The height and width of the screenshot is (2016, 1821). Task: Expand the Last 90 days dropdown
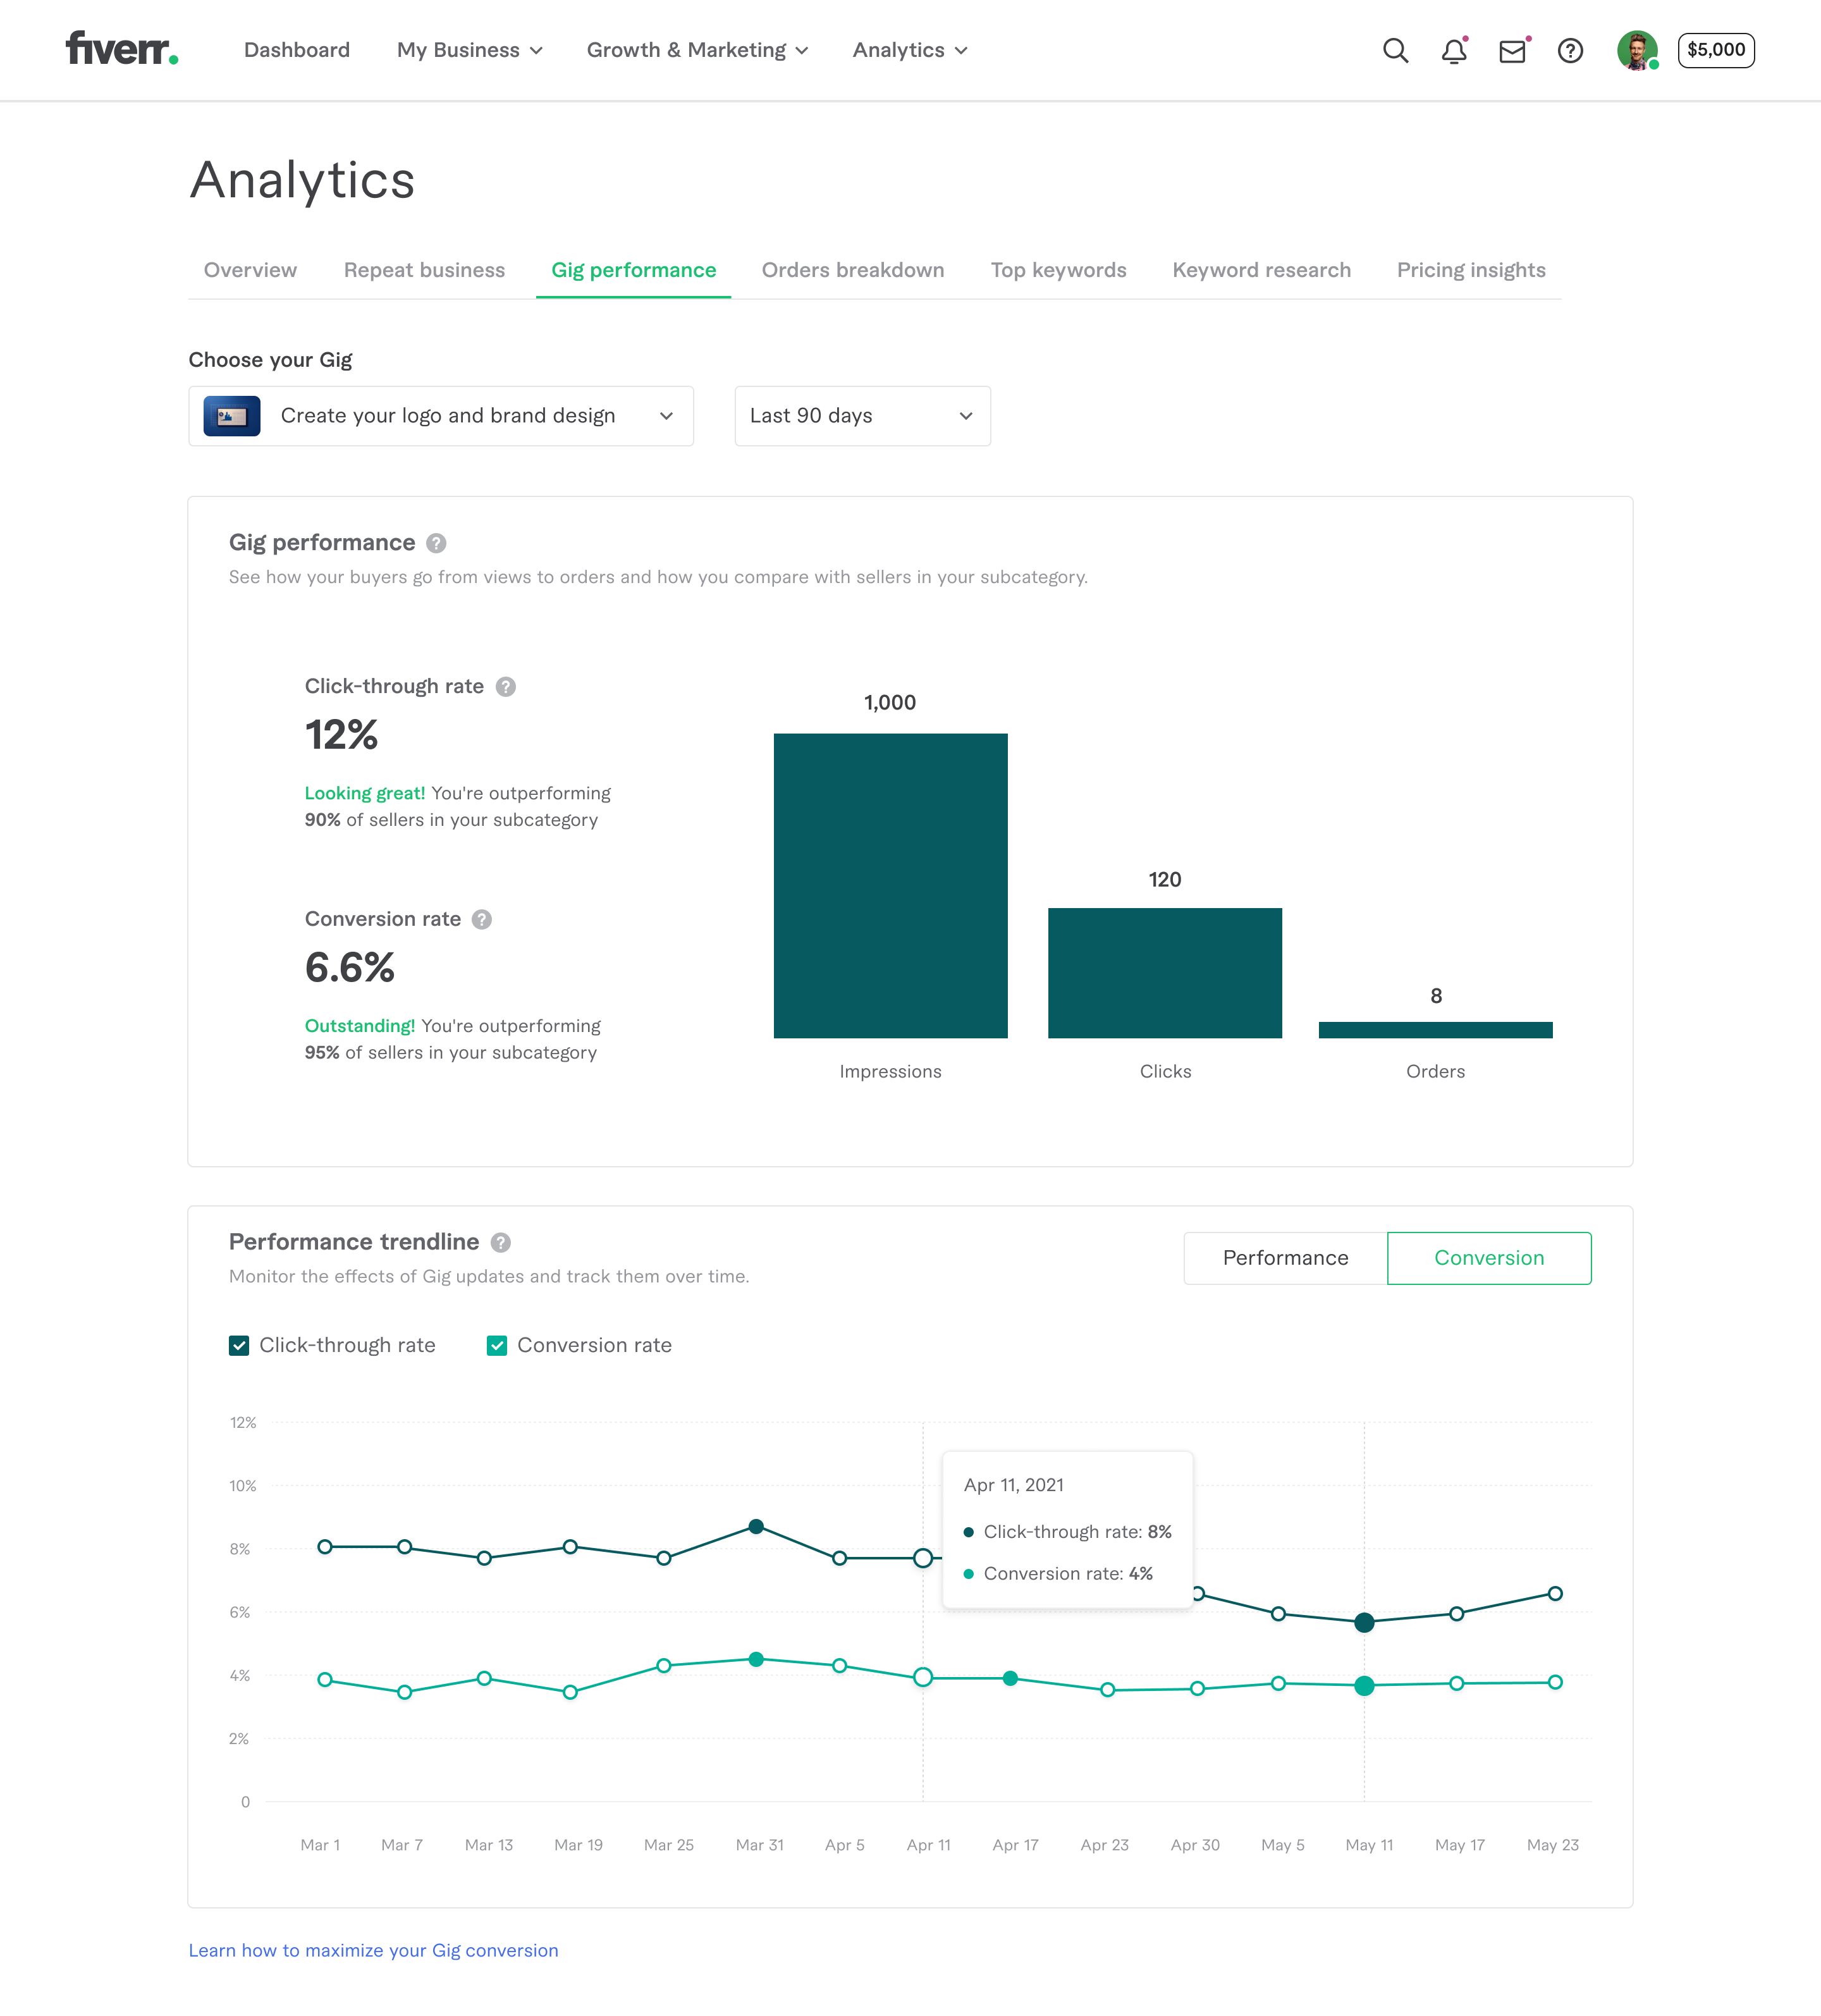click(x=862, y=416)
